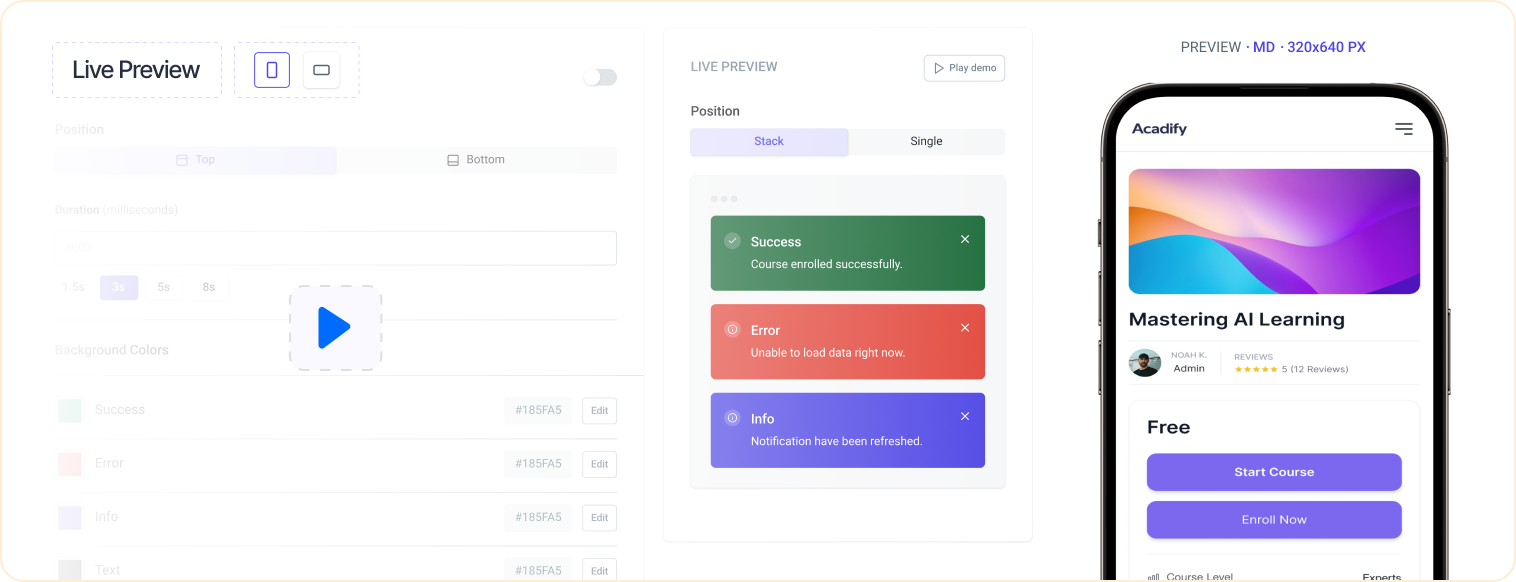The height and width of the screenshot is (582, 1516).
Task: Click the Play demo button
Action: tap(964, 68)
